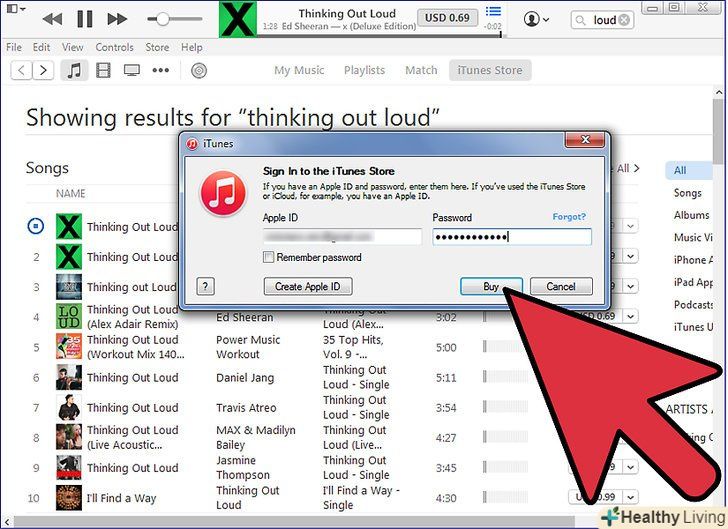Select the Podcasts filter in sidebar

pos(693,305)
